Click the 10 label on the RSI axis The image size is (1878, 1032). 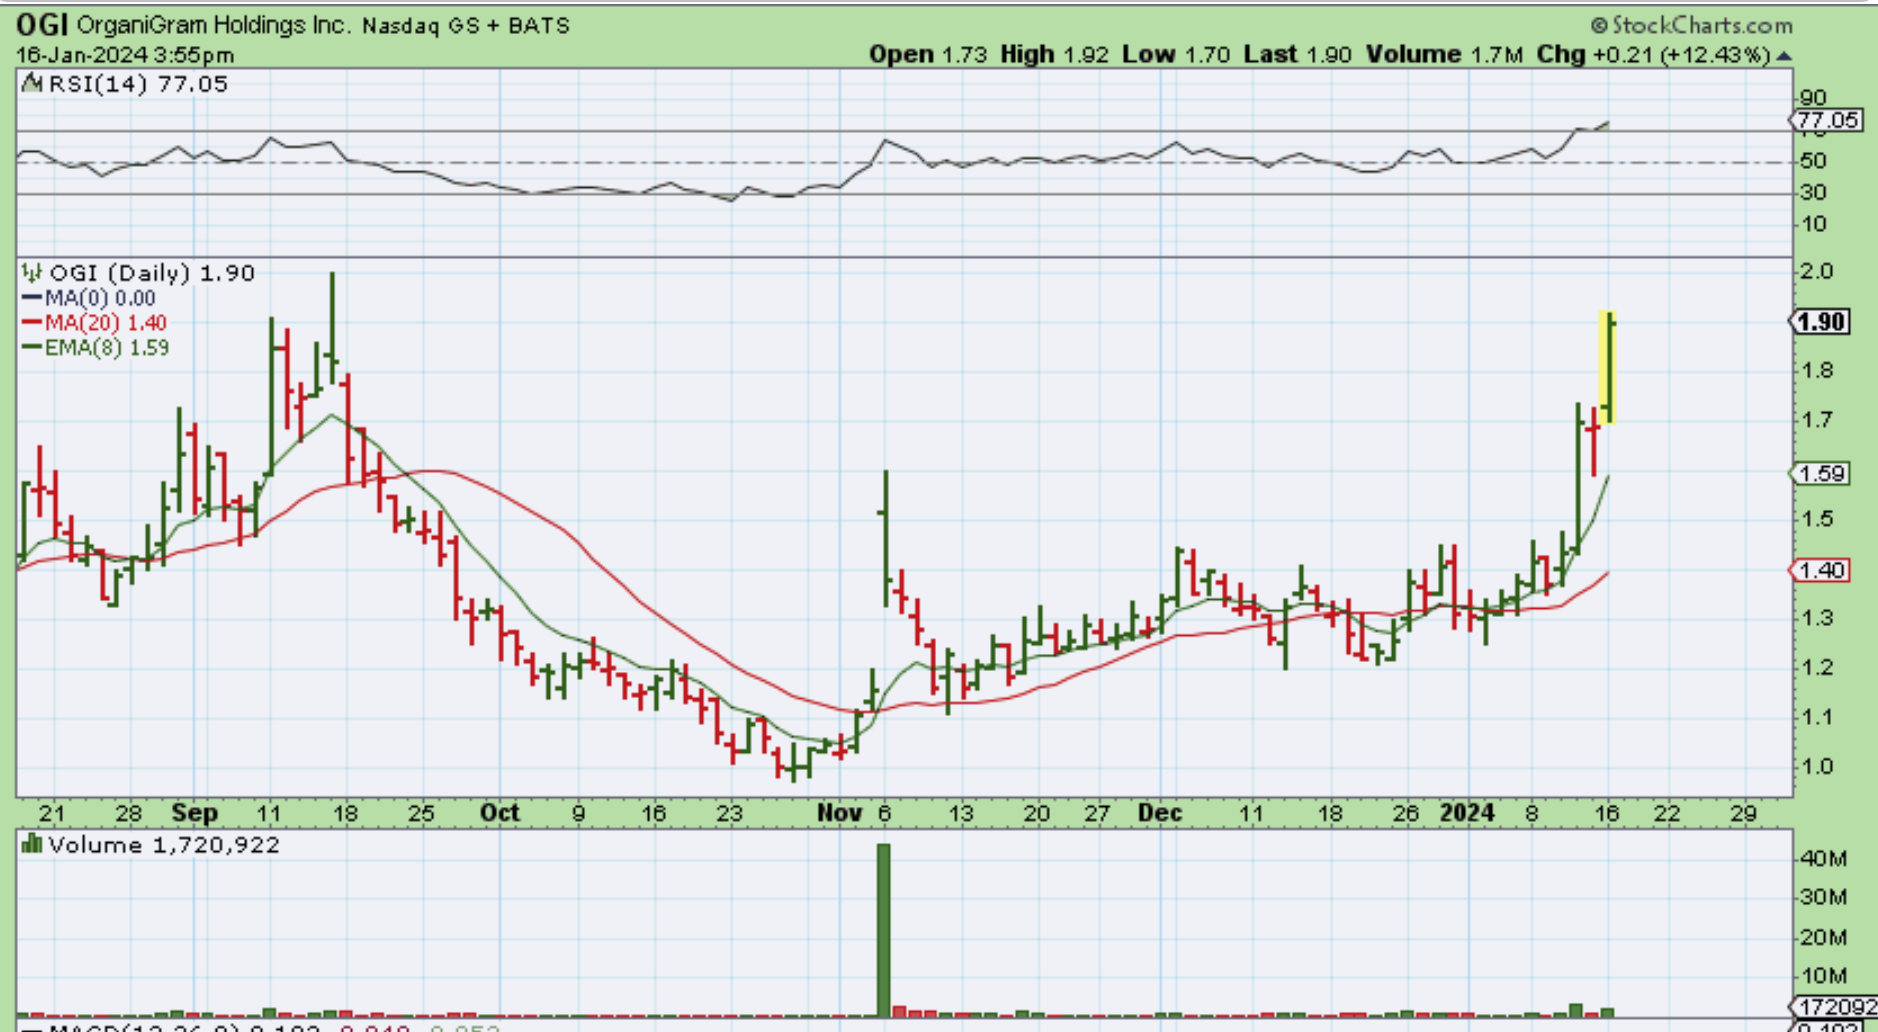[x=1814, y=223]
